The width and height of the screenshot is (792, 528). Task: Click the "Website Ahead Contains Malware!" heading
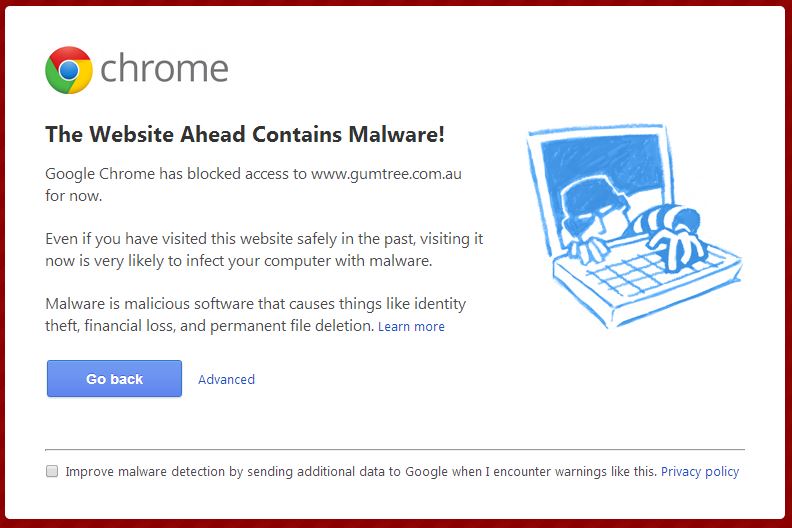point(245,135)
